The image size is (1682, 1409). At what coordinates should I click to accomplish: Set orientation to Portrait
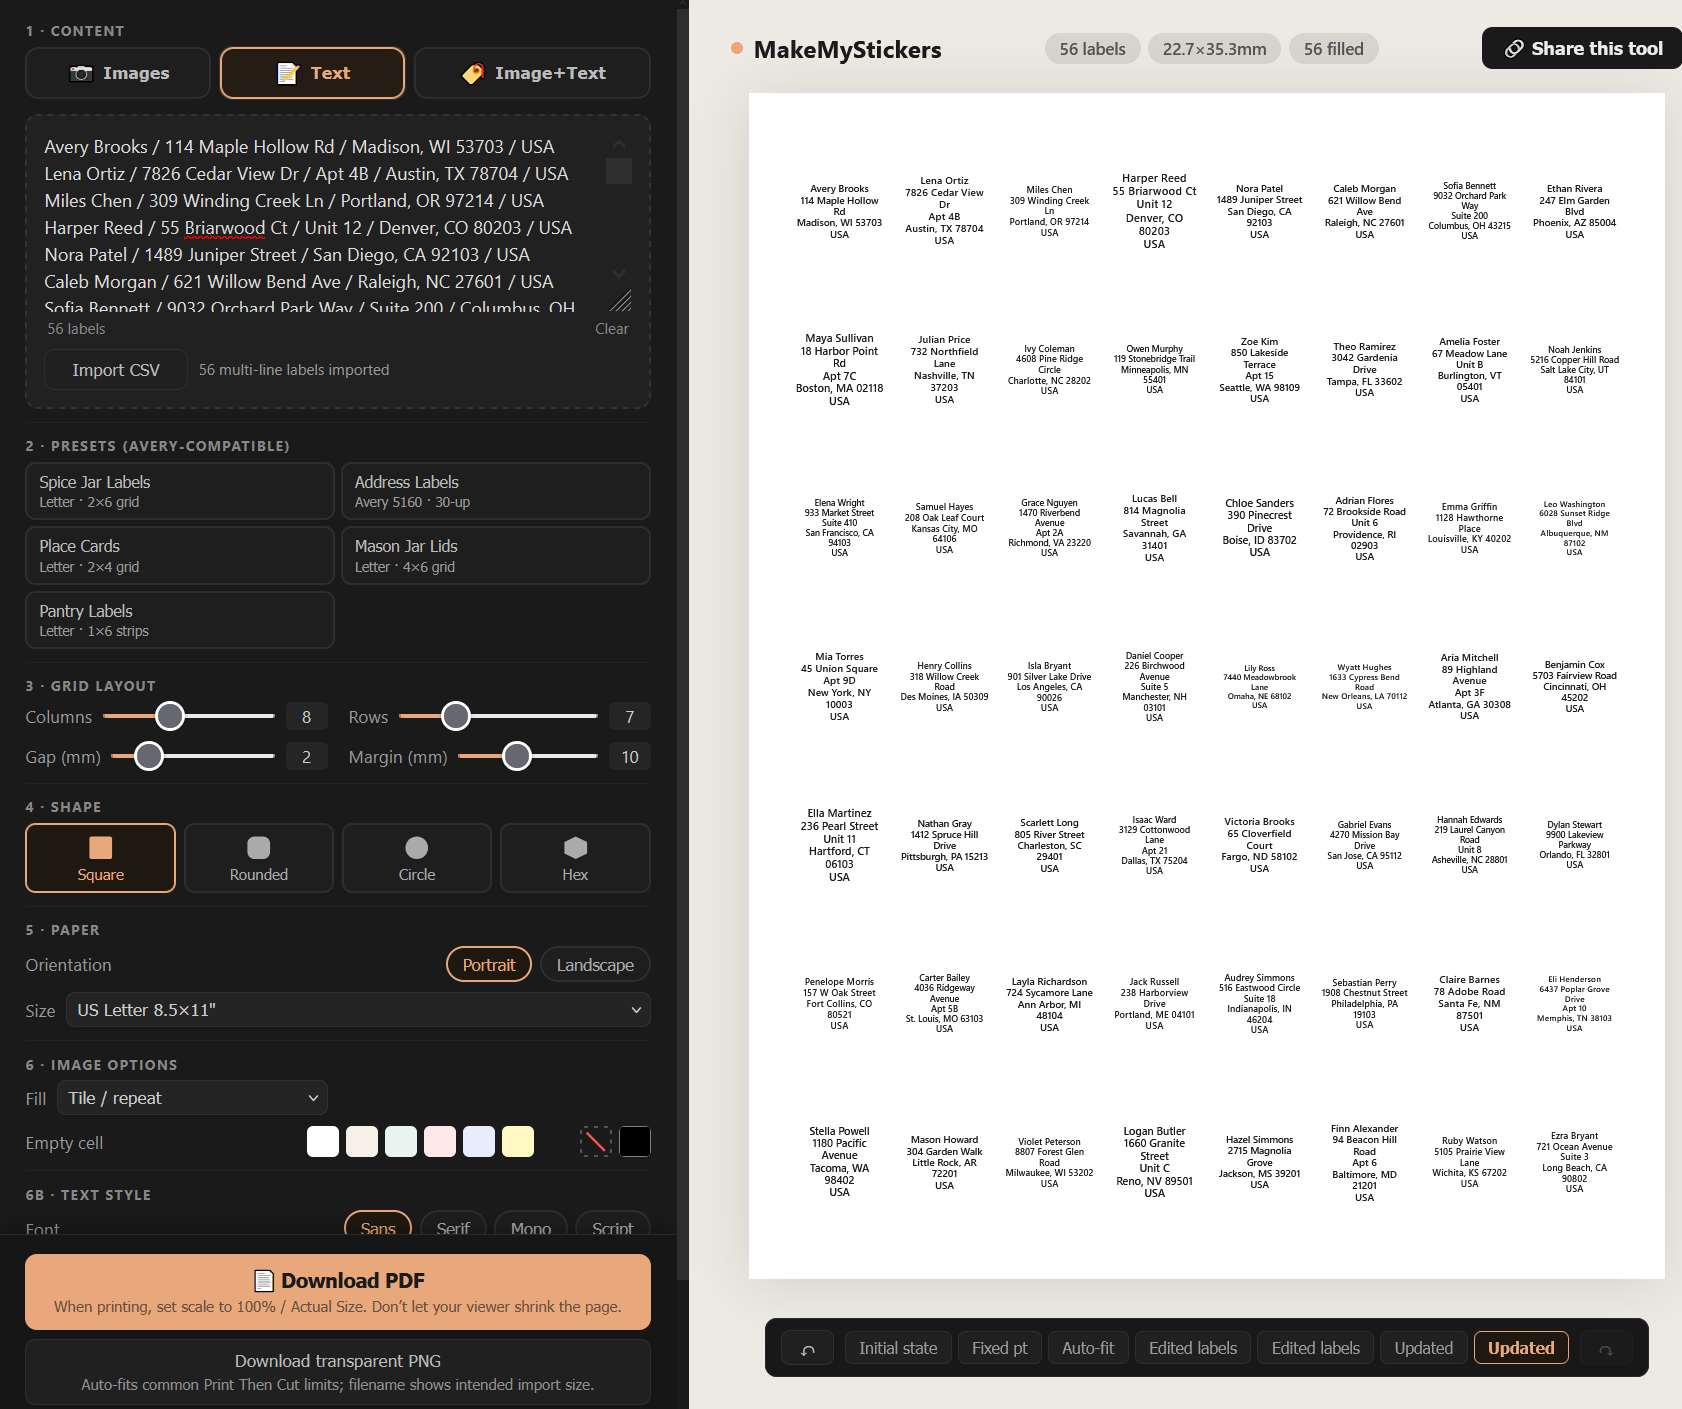coord(489,965)
